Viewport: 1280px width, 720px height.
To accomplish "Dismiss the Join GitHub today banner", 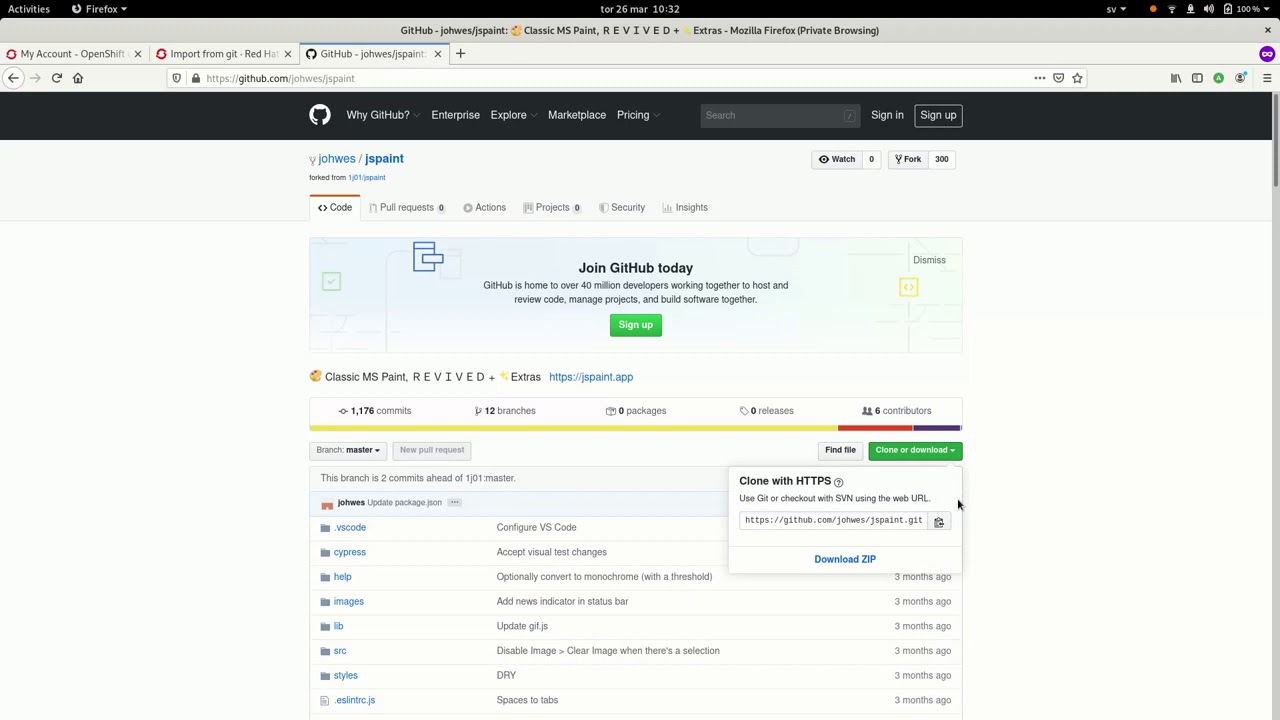I will [929, 260].
